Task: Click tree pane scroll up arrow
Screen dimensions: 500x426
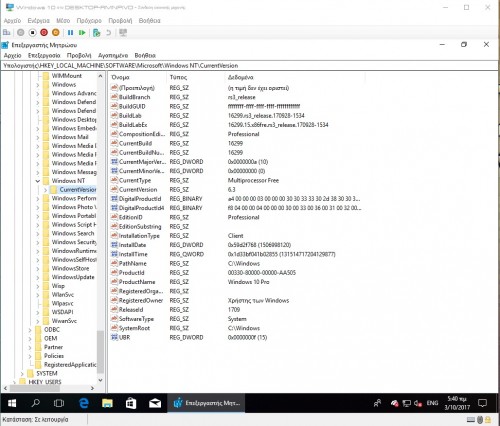Action: [x=100, y=76]
